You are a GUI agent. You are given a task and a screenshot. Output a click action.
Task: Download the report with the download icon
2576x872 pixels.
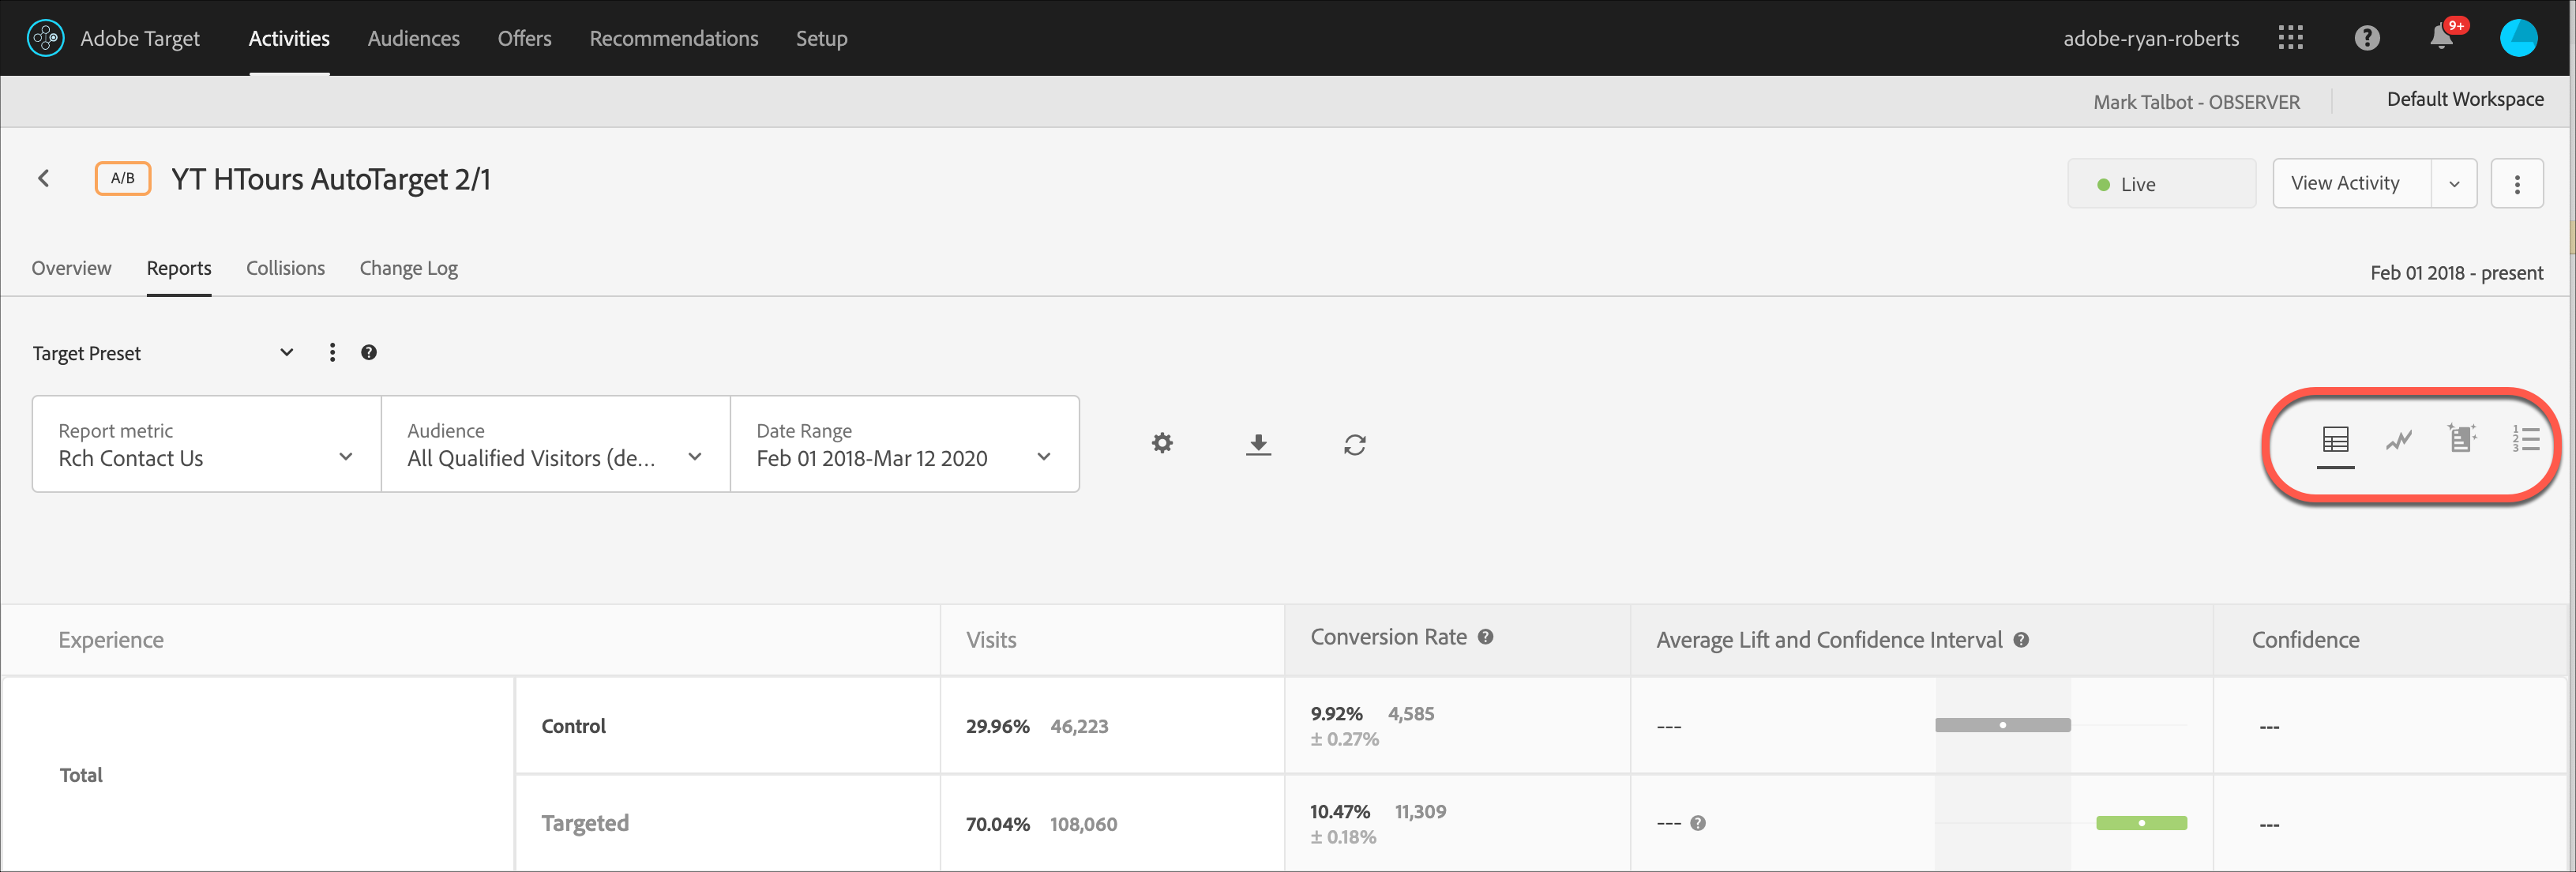tap(1258, 444)
